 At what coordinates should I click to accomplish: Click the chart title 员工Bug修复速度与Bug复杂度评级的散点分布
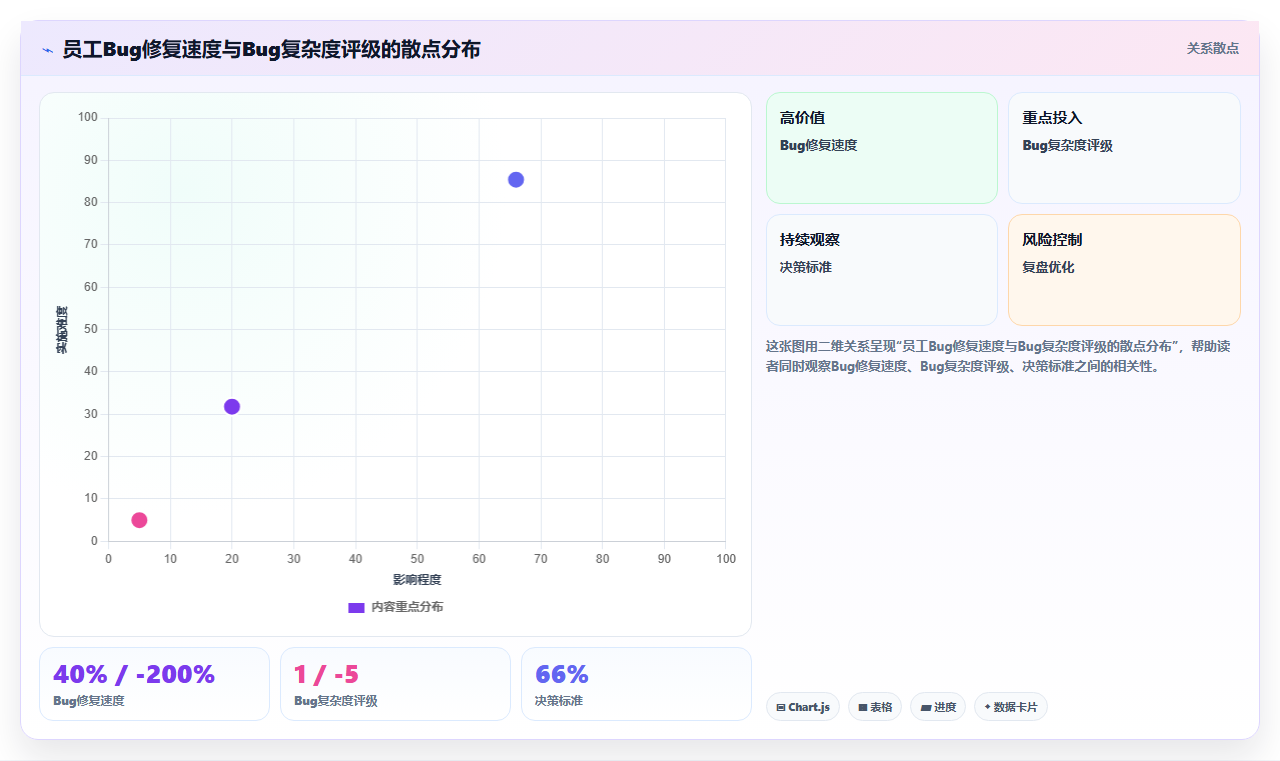(x=271, y=49)
